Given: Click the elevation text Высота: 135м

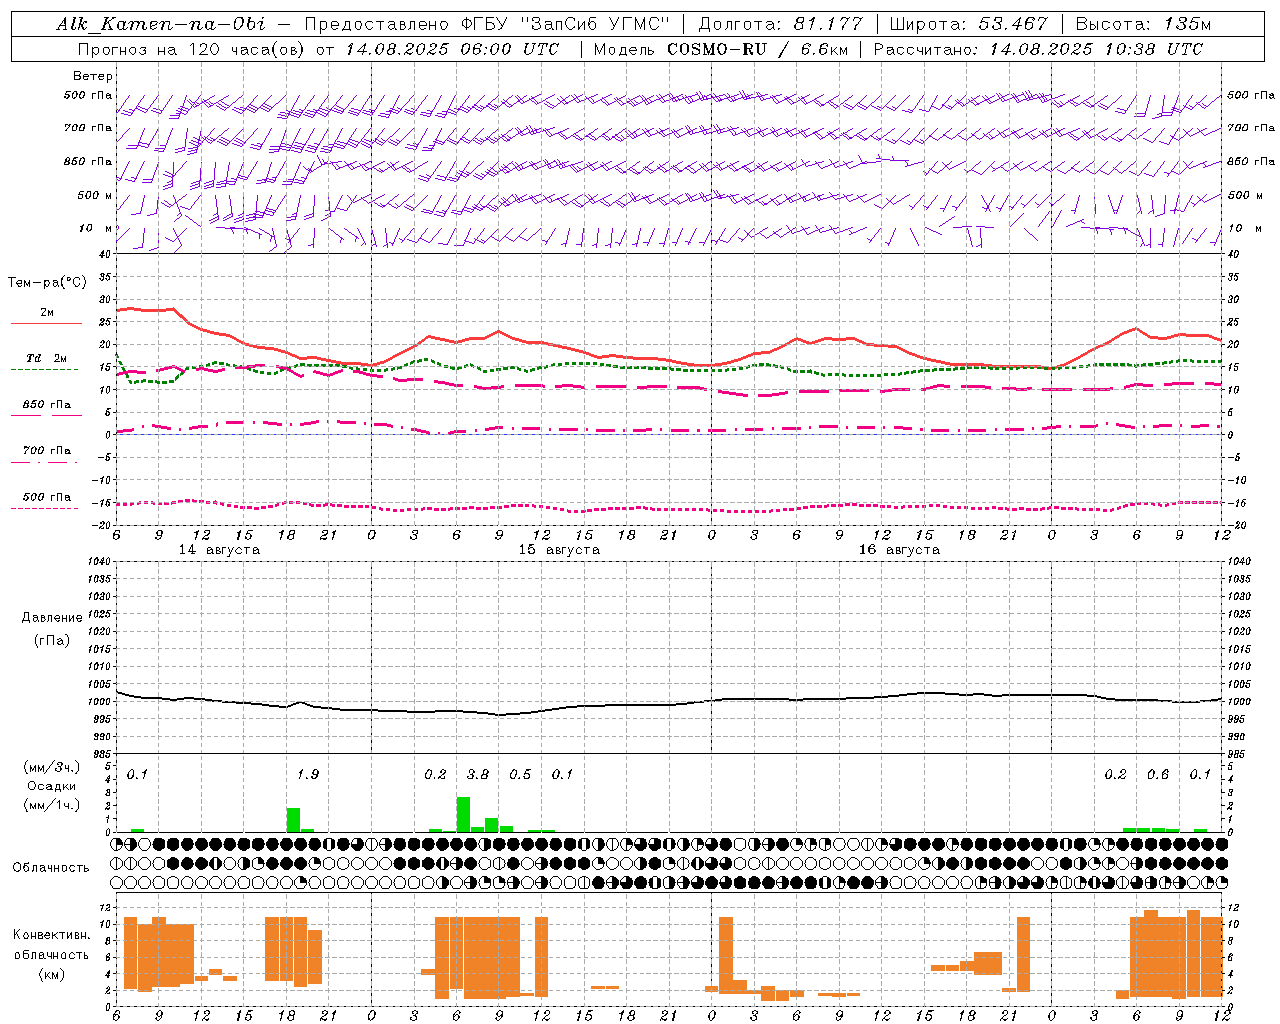Looking at the screenshot, I should click(x=1143, y=24).
